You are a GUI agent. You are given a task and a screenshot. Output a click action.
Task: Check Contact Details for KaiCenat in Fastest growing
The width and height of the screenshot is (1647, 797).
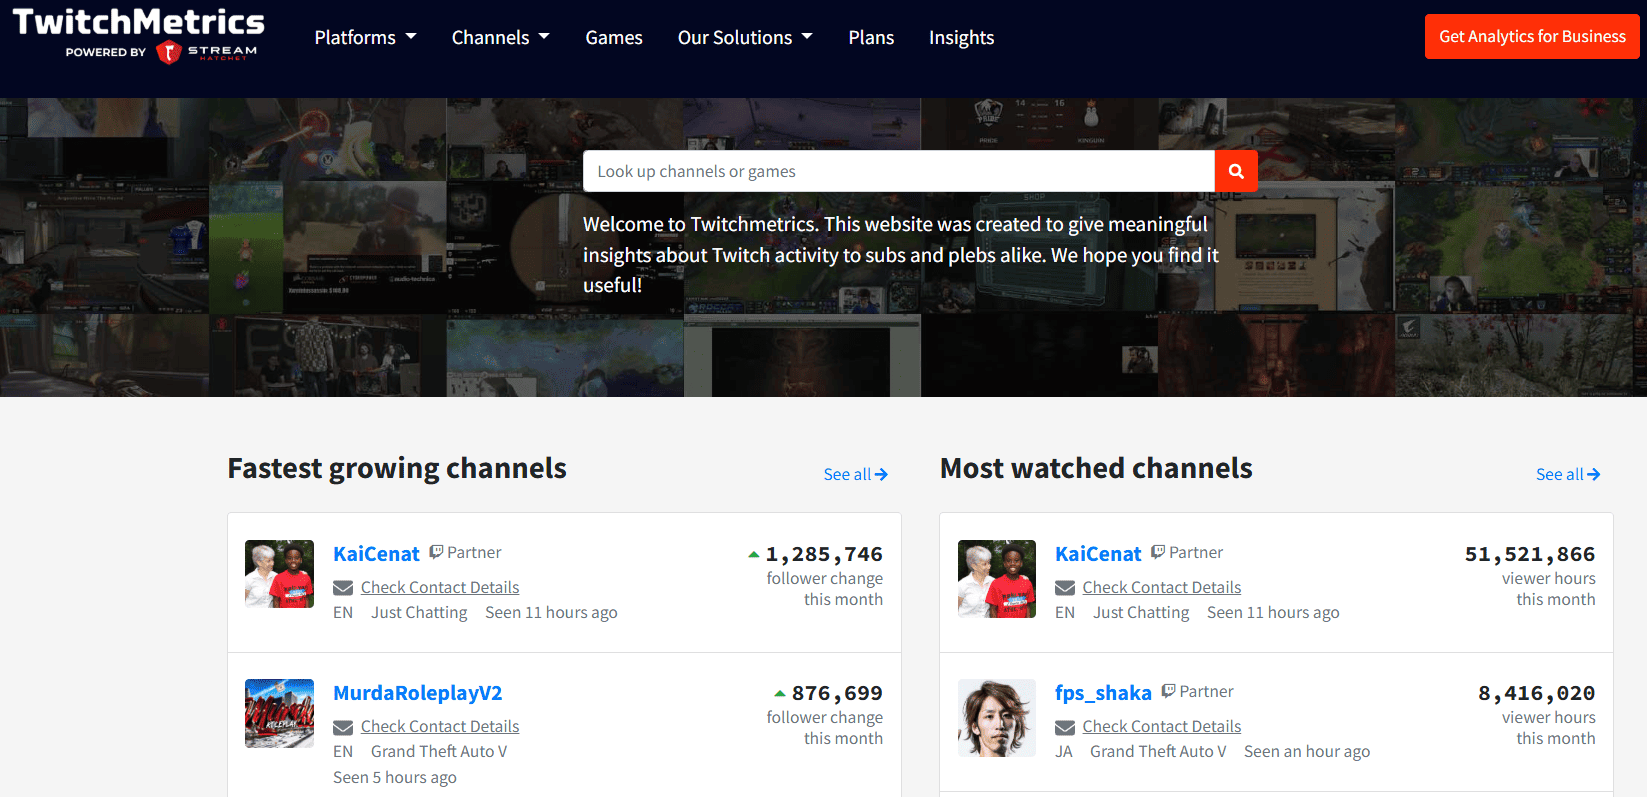(x=440, y=588)
